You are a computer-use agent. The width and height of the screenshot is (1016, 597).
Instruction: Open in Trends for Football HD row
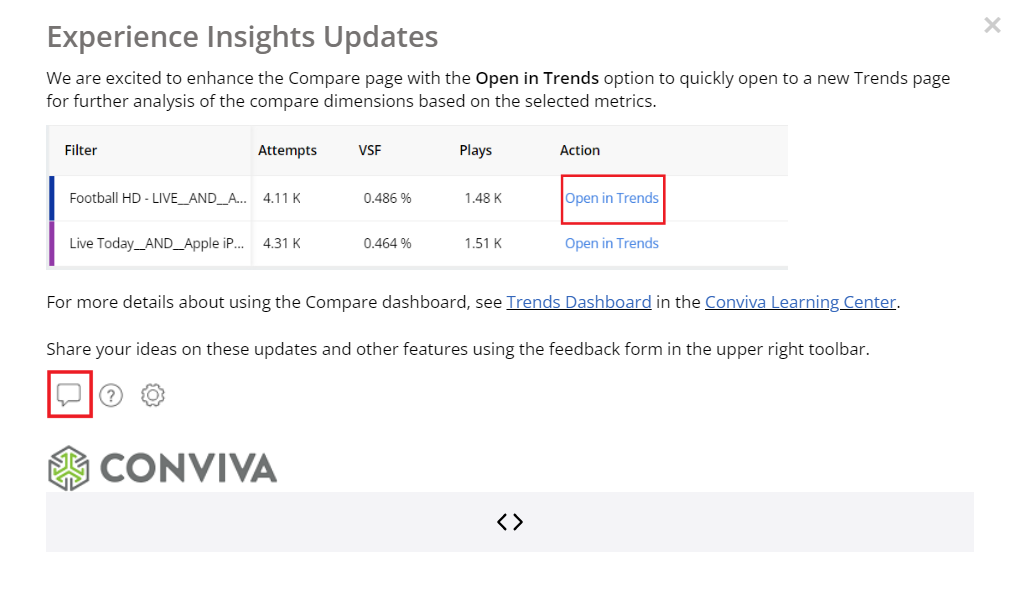point(612,198)
